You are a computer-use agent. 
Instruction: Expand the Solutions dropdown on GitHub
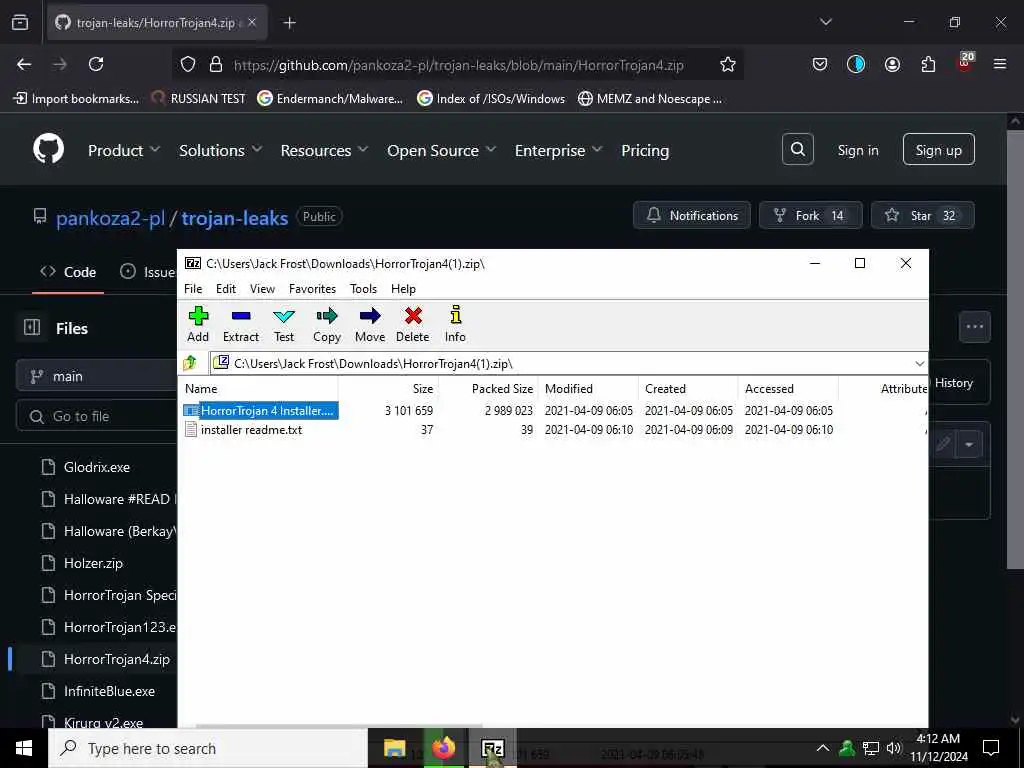[221, 150]
